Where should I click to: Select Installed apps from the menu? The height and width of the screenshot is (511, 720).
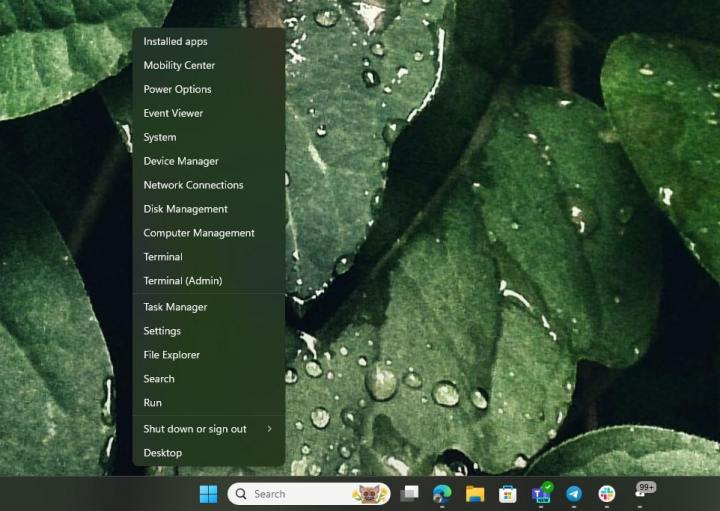(x=175, y=41)
